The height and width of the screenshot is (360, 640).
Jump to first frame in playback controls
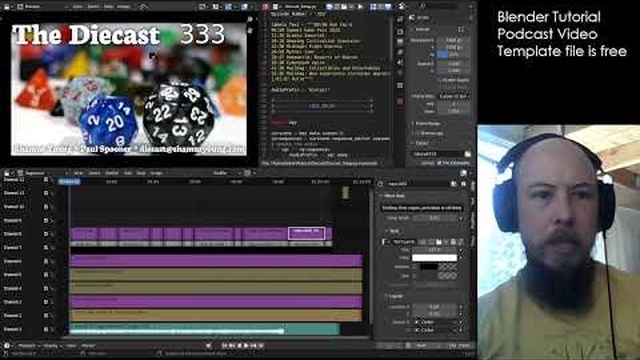(x=224, y=346)
